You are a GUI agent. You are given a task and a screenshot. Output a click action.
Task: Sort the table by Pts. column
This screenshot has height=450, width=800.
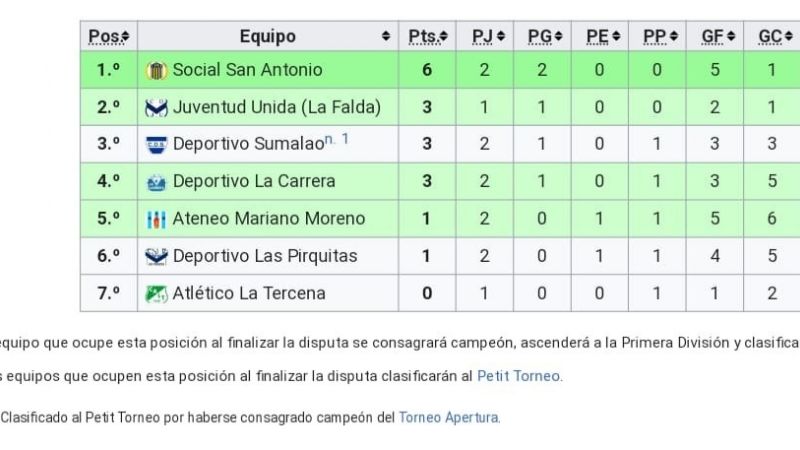pos(429,37)
